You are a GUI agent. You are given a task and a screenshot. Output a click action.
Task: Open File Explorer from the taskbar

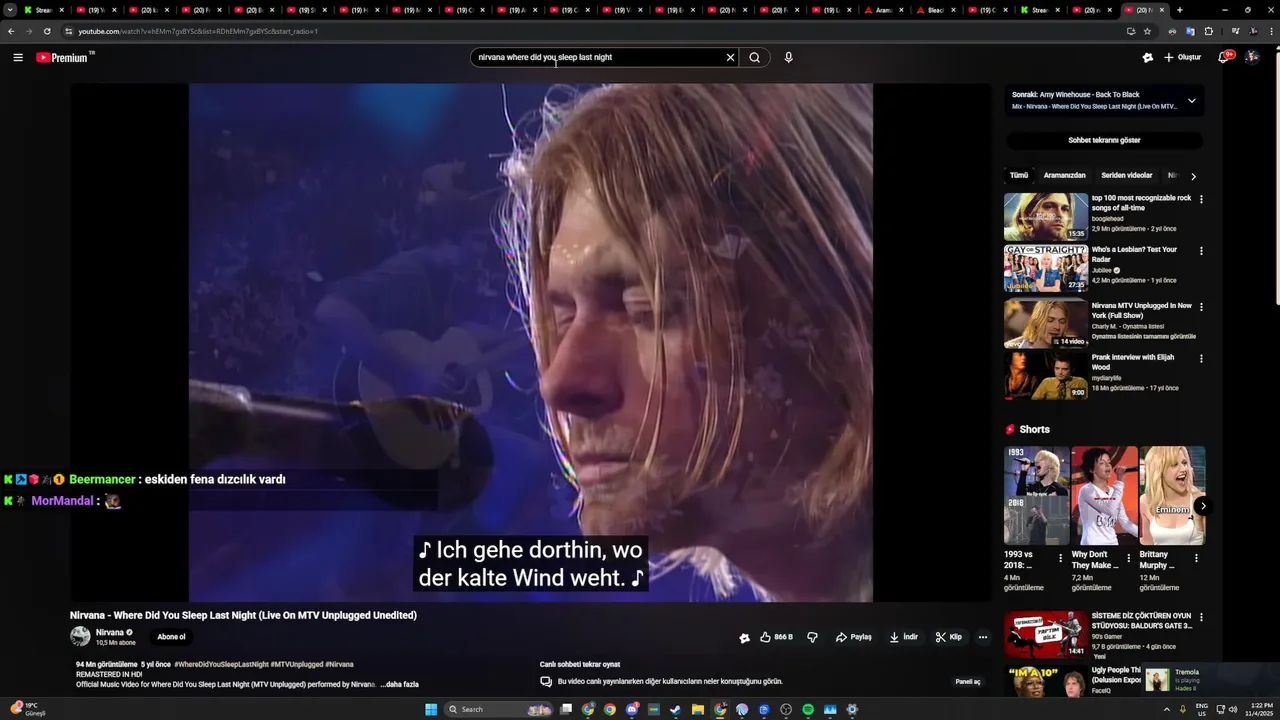697,709
